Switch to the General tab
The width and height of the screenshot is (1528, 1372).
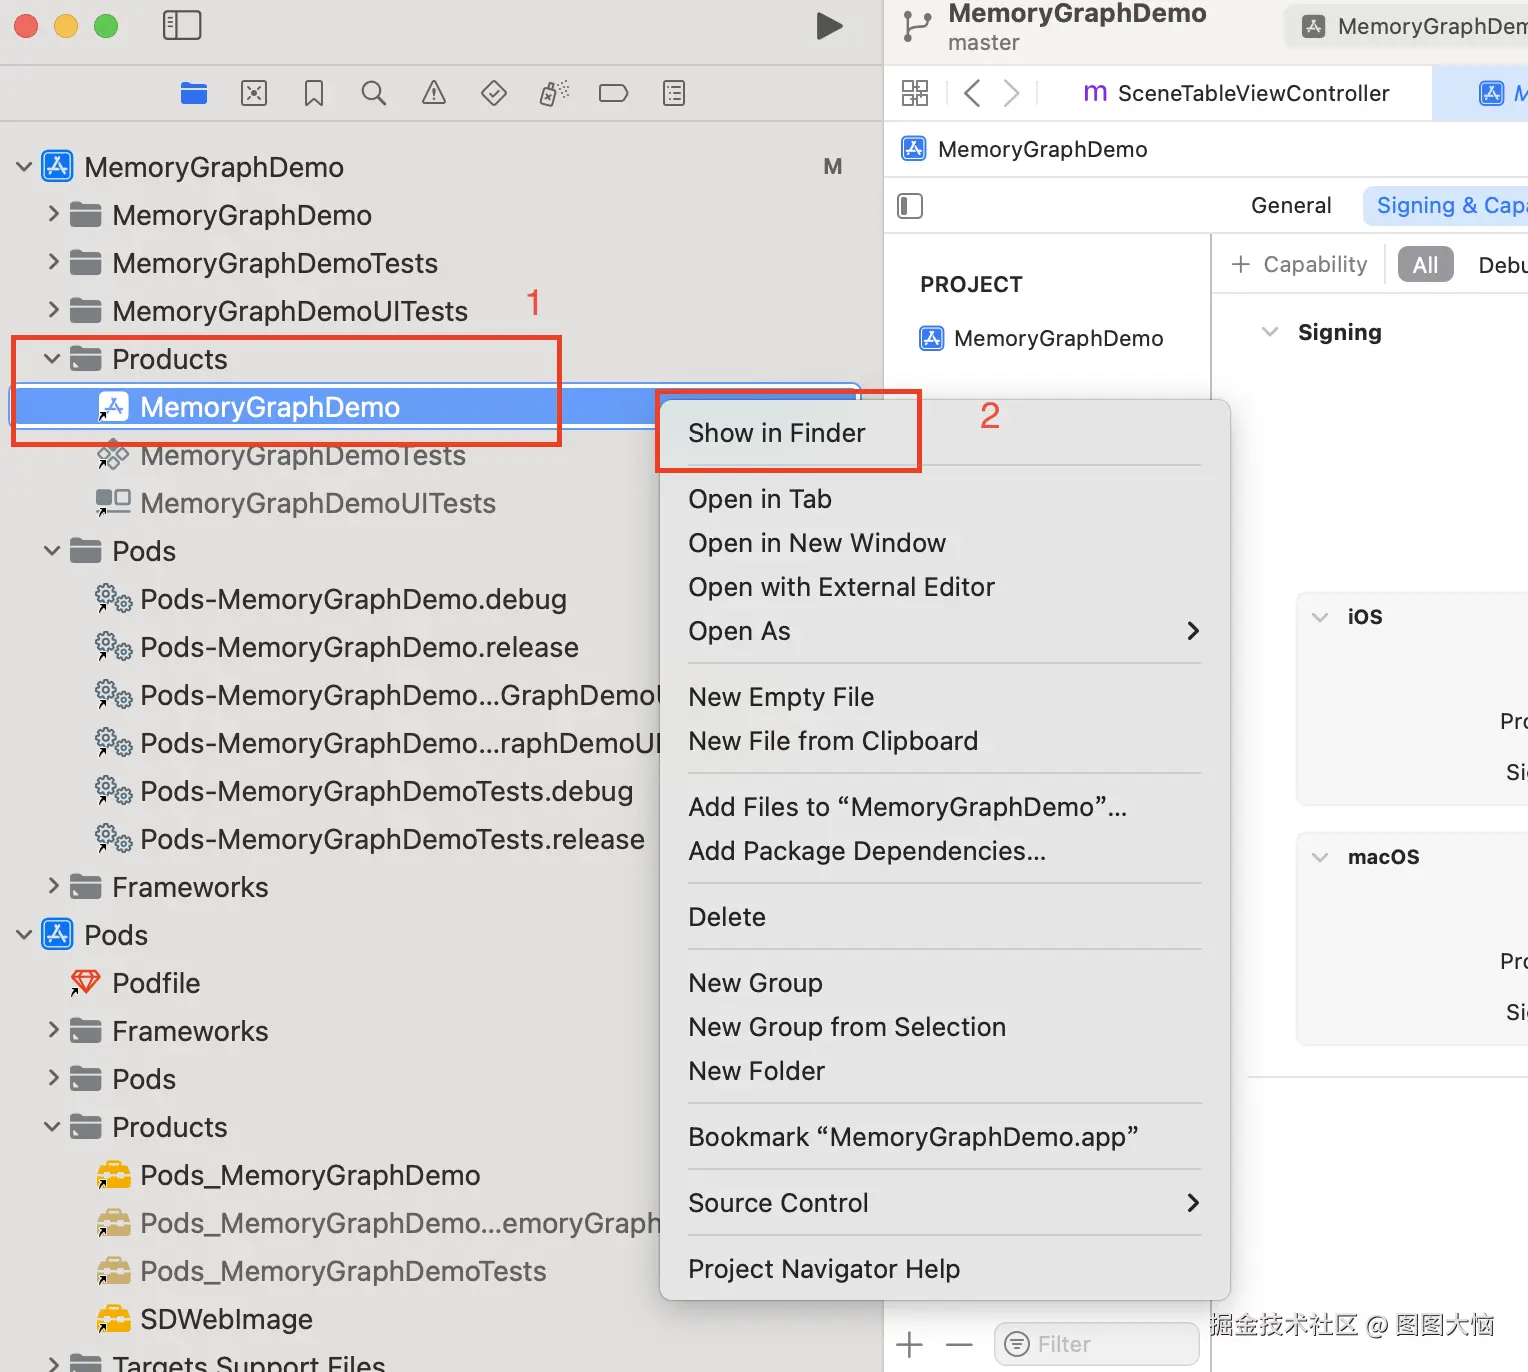pos(1291,206)
